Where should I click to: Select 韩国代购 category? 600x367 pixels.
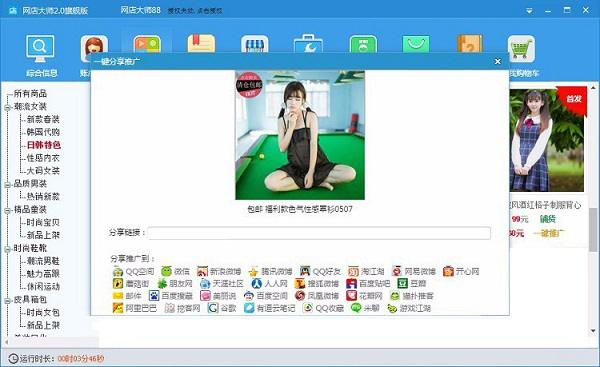coord(43,132)
